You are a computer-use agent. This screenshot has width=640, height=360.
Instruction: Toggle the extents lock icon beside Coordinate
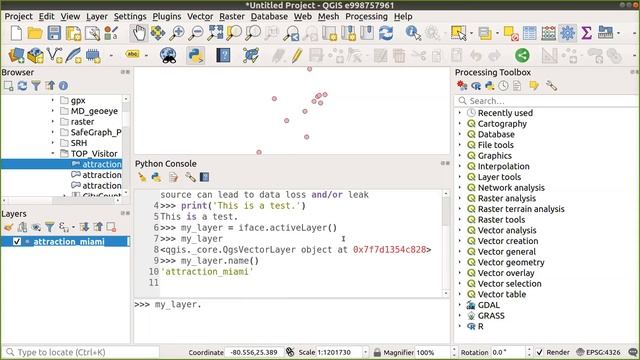290,352
